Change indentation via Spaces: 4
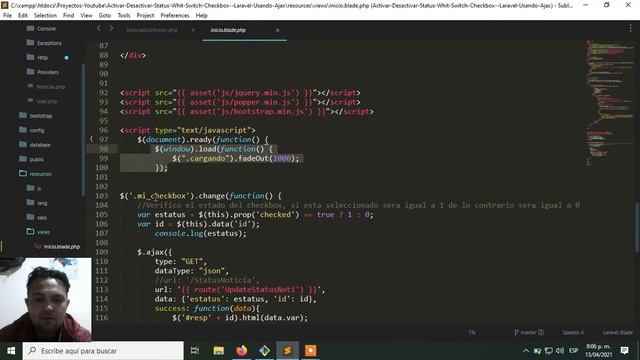640x360 pixels. pyautogui.click(x=573, y=332)
